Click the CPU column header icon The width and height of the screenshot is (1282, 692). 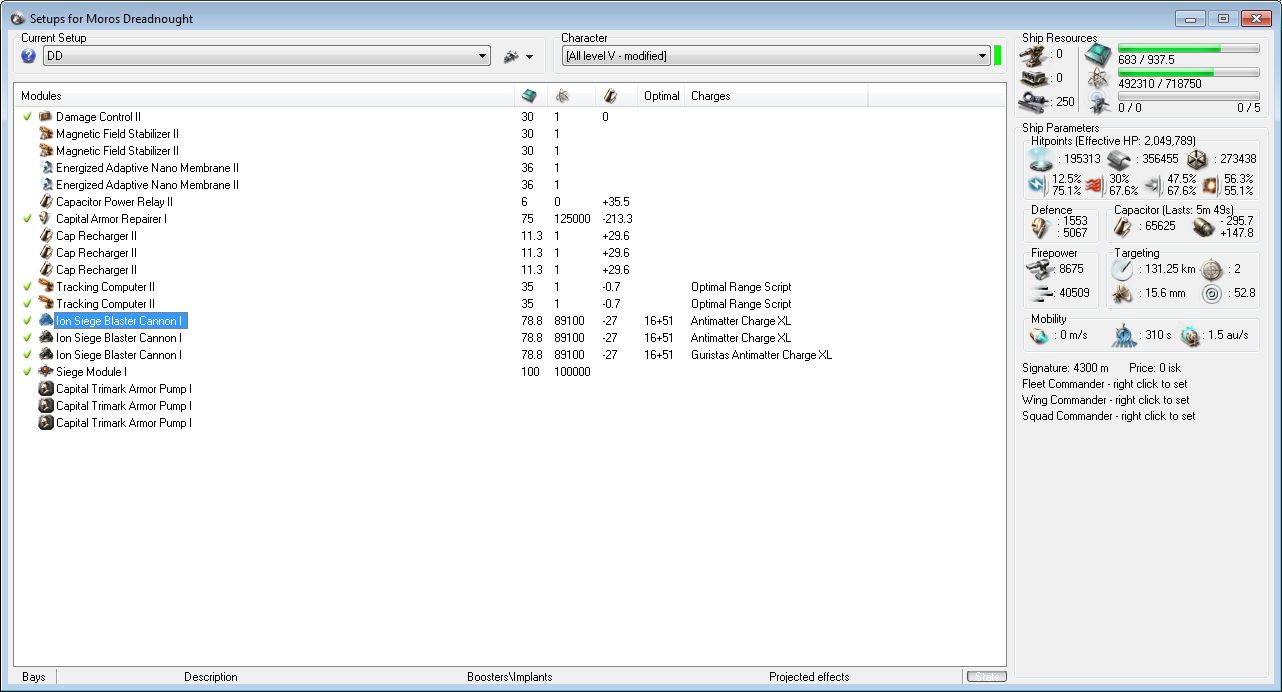coord(529,96)
